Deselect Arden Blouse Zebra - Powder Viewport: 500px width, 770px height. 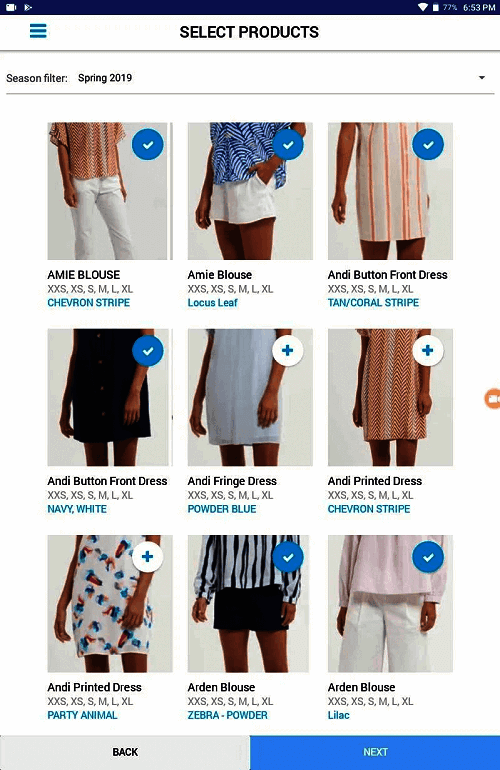click(x=288, y=557)
